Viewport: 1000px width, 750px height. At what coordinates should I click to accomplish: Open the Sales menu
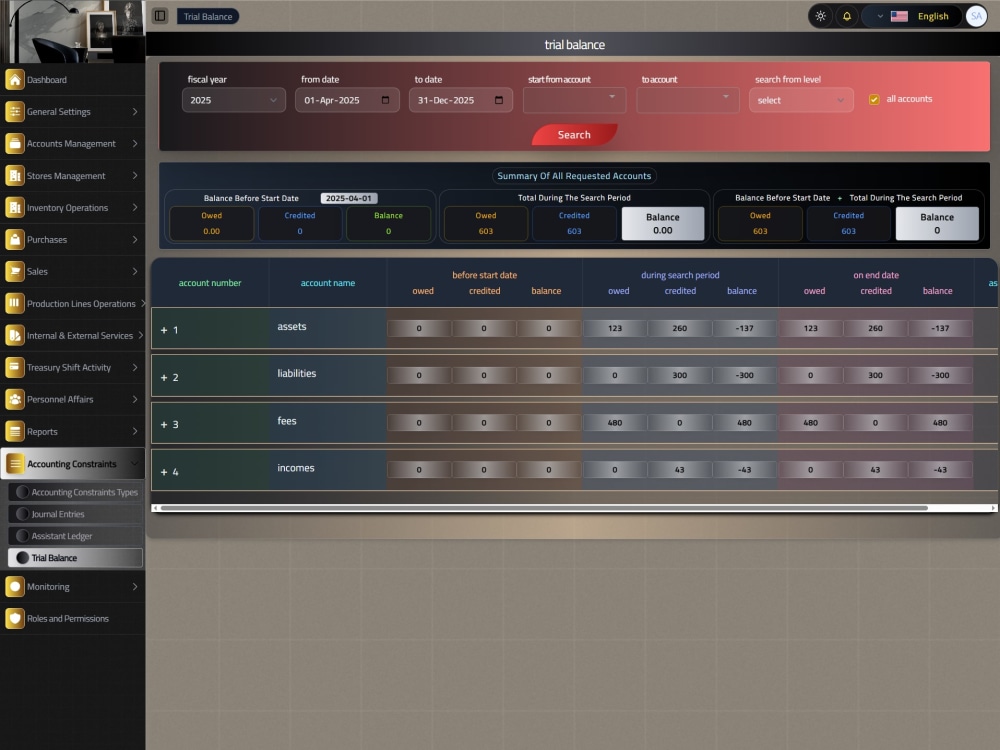tap(73, 271)
